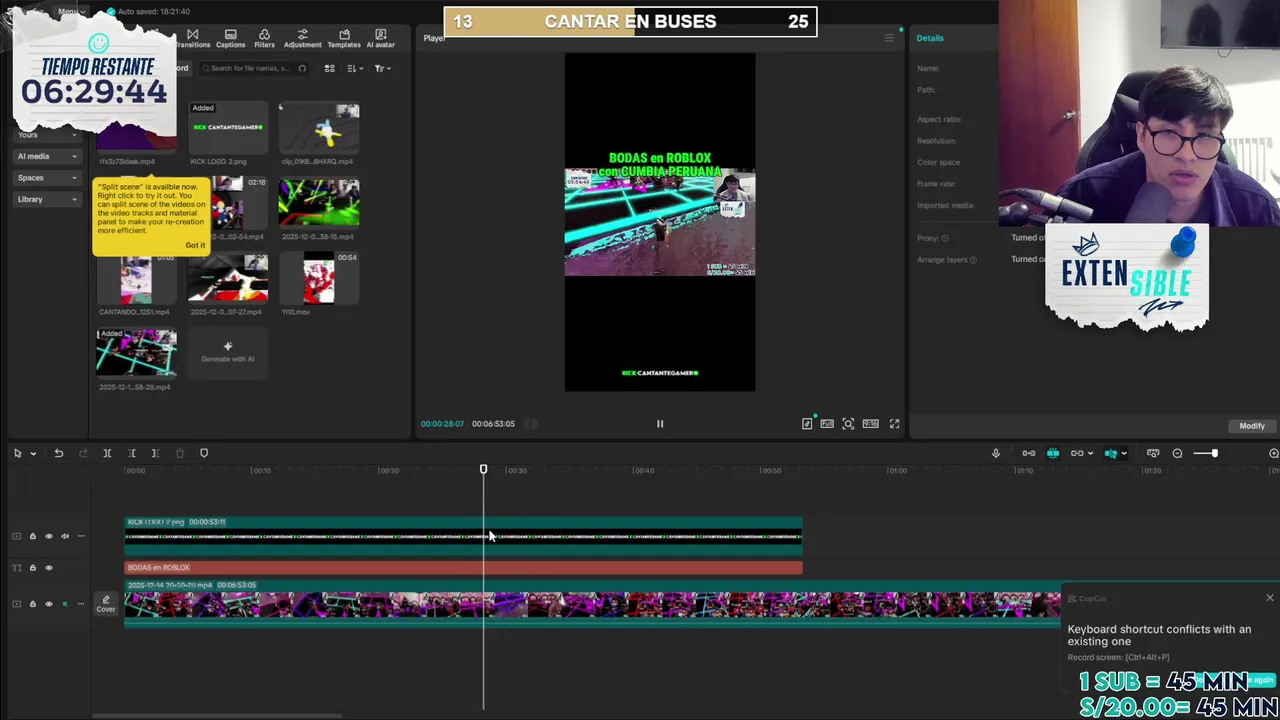
Task: Open the player zoom-to-fit icon
Action: pyautogui.click(x=848, y=424)
